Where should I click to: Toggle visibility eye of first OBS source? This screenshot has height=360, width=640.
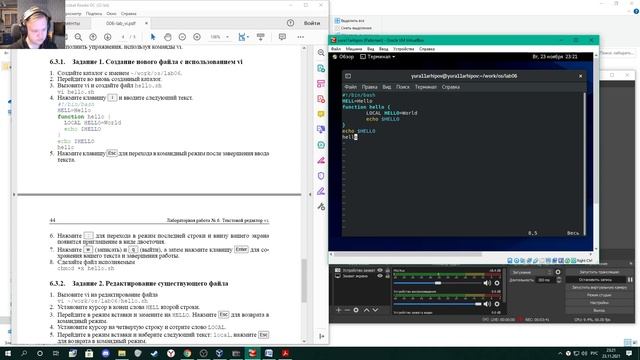pos(380,270)
